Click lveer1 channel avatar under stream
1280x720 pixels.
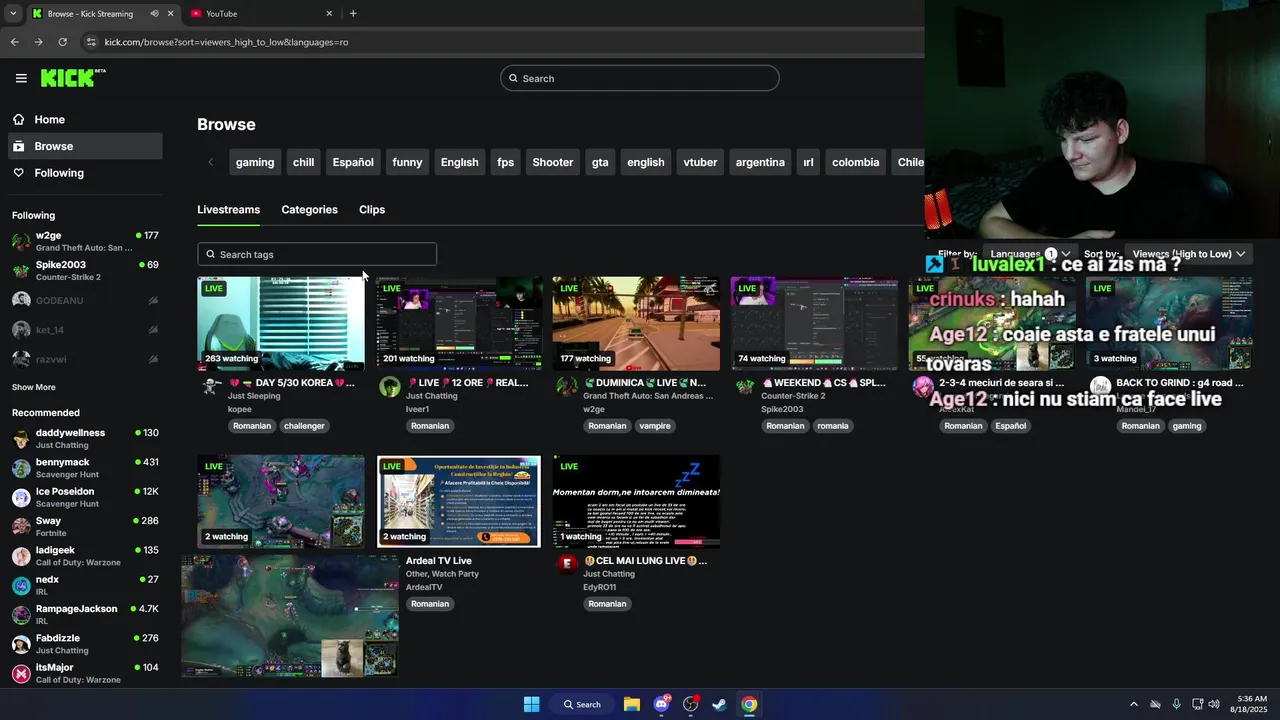pyautogui.click(x=390, y=386)
